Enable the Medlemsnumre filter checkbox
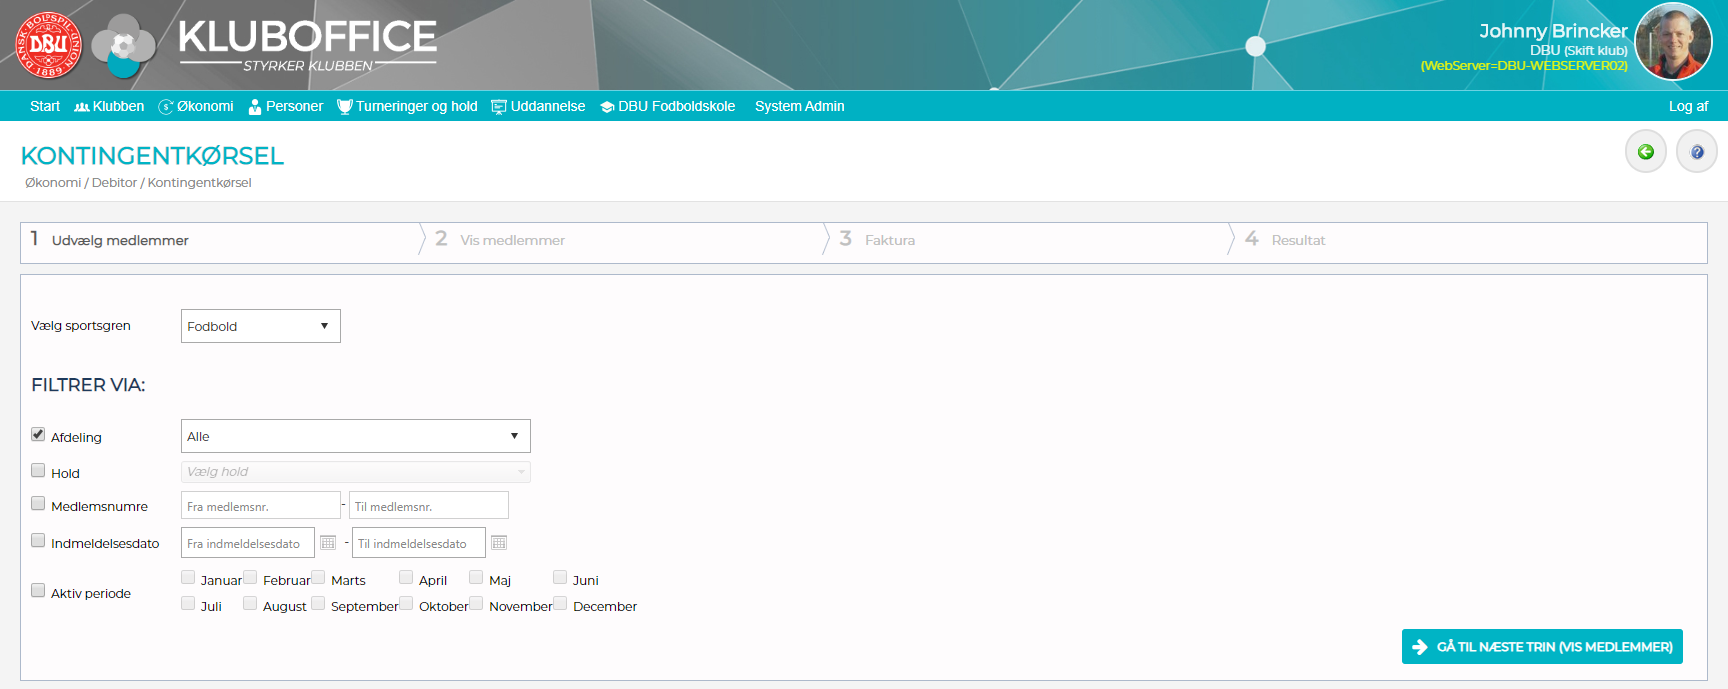The image size is (1728, 689). pyautogui.click(x=38, y=504)
